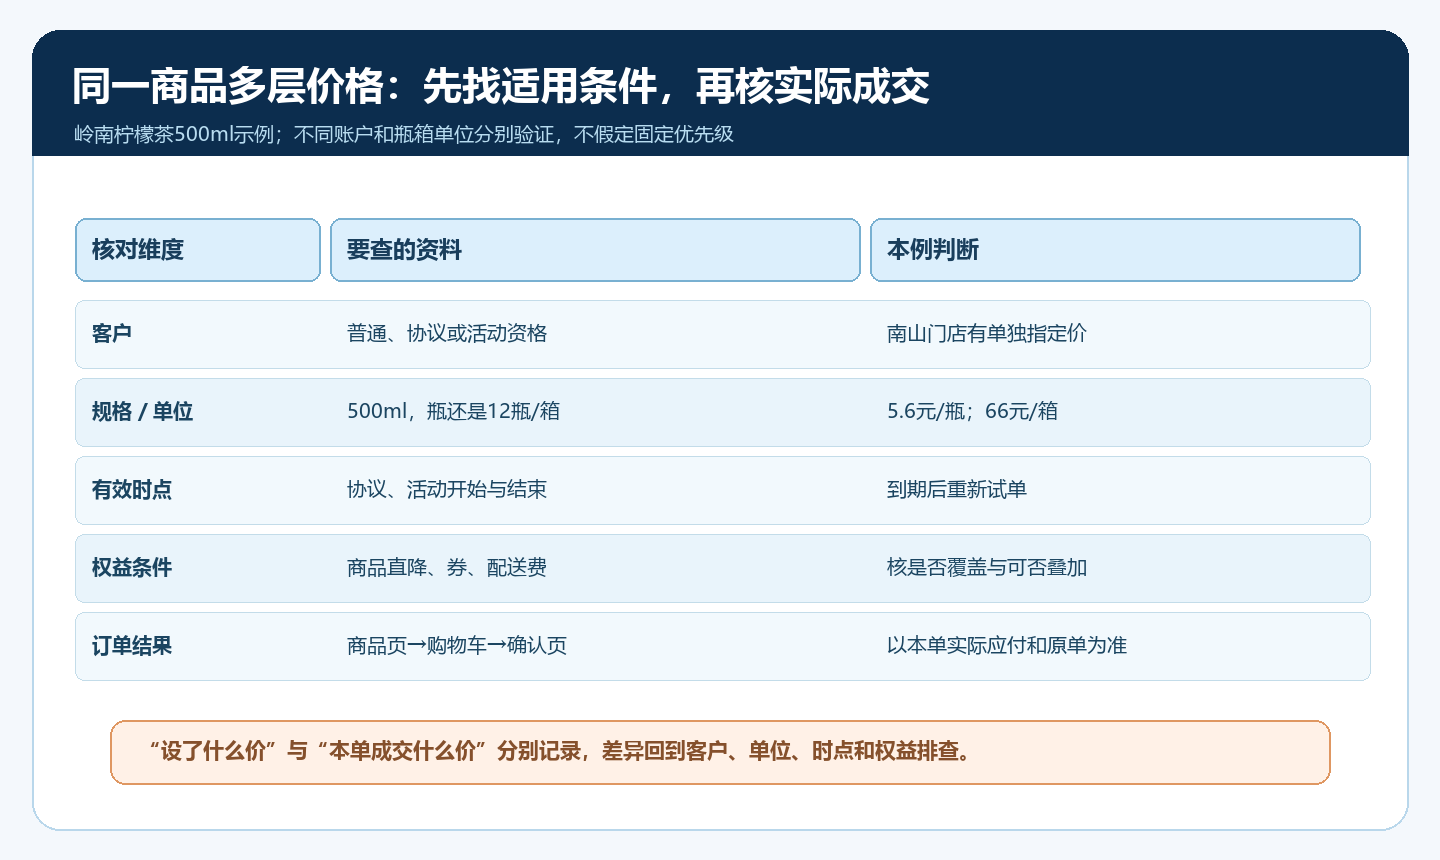
Task: Select the cell 500ml，瓶还是12瓶/箱
Action: coord(453,412)
